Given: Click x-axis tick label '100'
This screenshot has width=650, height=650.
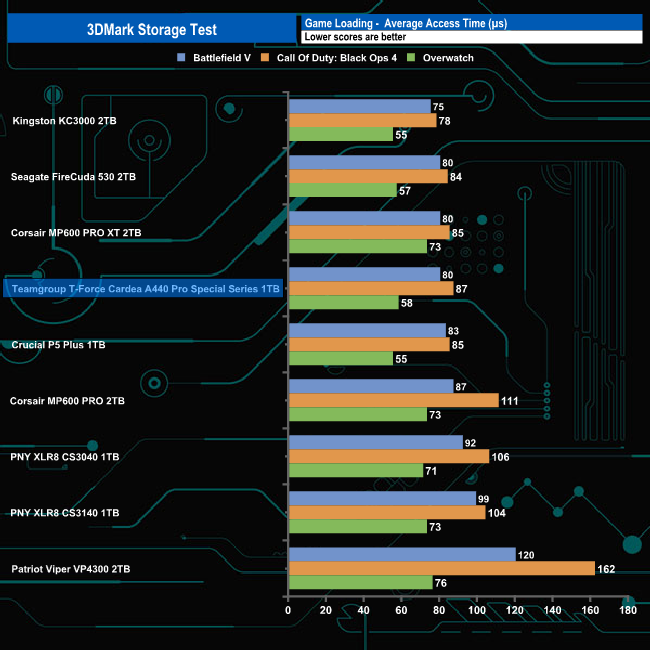Looking at the screenshot, I should coord(477,610).
